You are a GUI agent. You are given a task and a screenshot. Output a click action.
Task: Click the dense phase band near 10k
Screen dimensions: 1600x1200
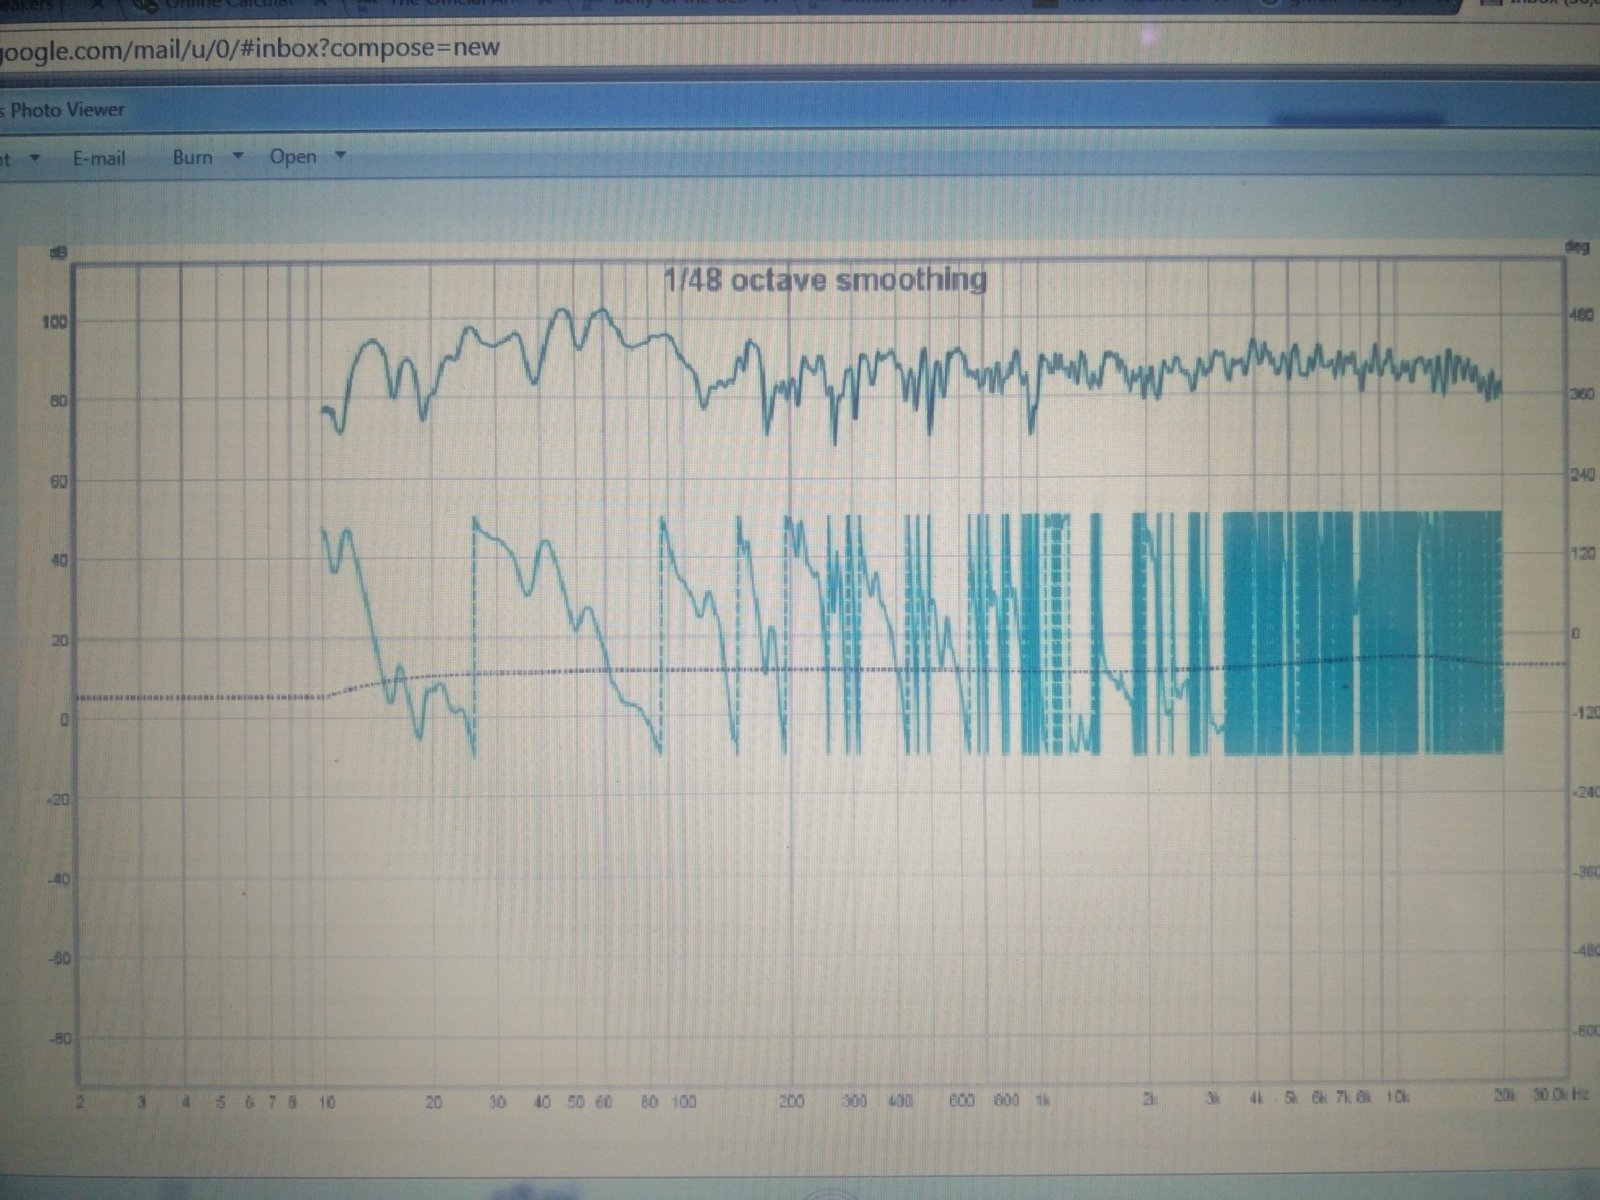click(1390, 630)
